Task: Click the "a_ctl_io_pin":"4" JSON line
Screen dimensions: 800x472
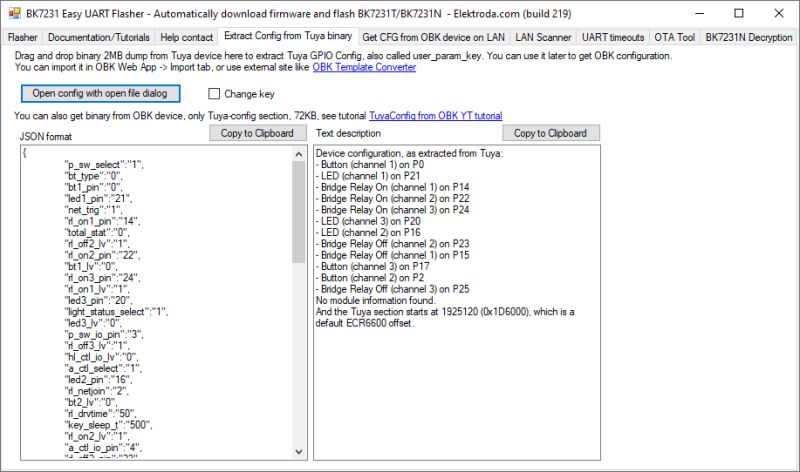Action: pos(103,448)
